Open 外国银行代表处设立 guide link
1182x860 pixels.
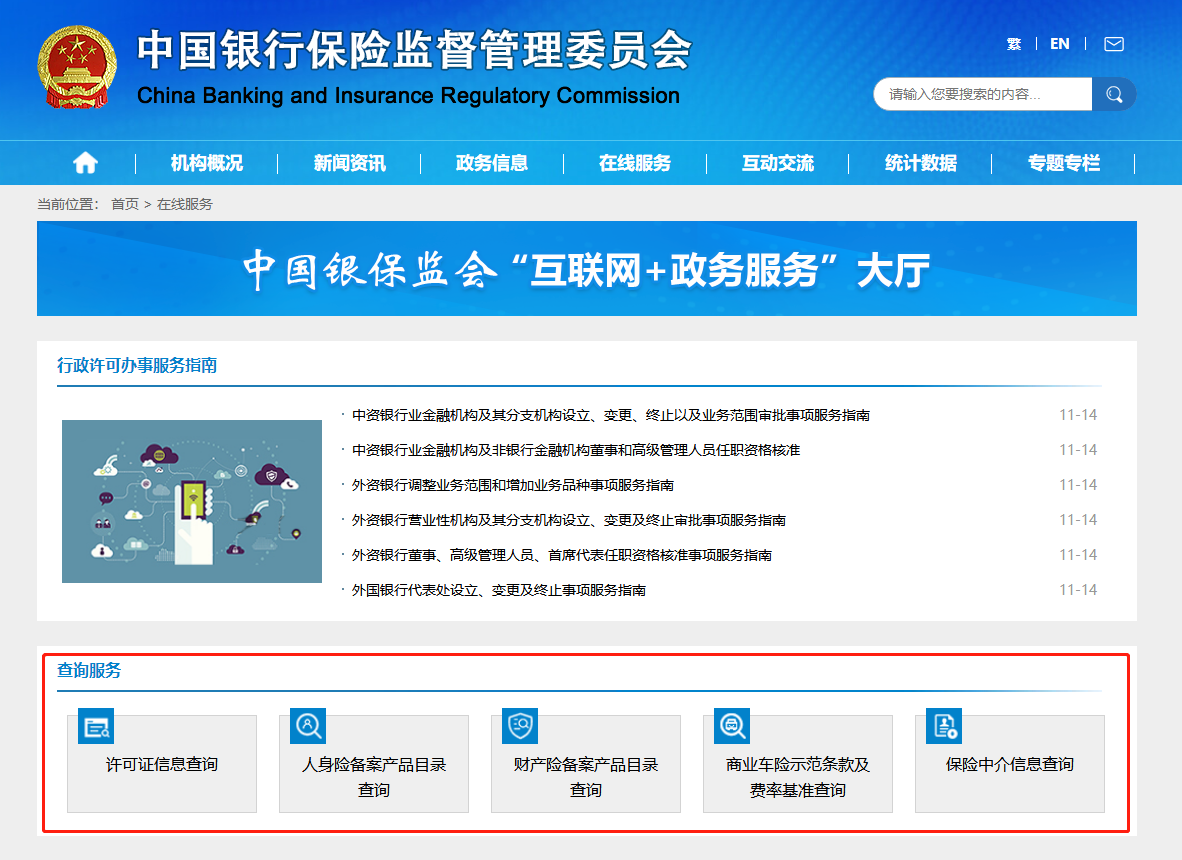point(499,590)
